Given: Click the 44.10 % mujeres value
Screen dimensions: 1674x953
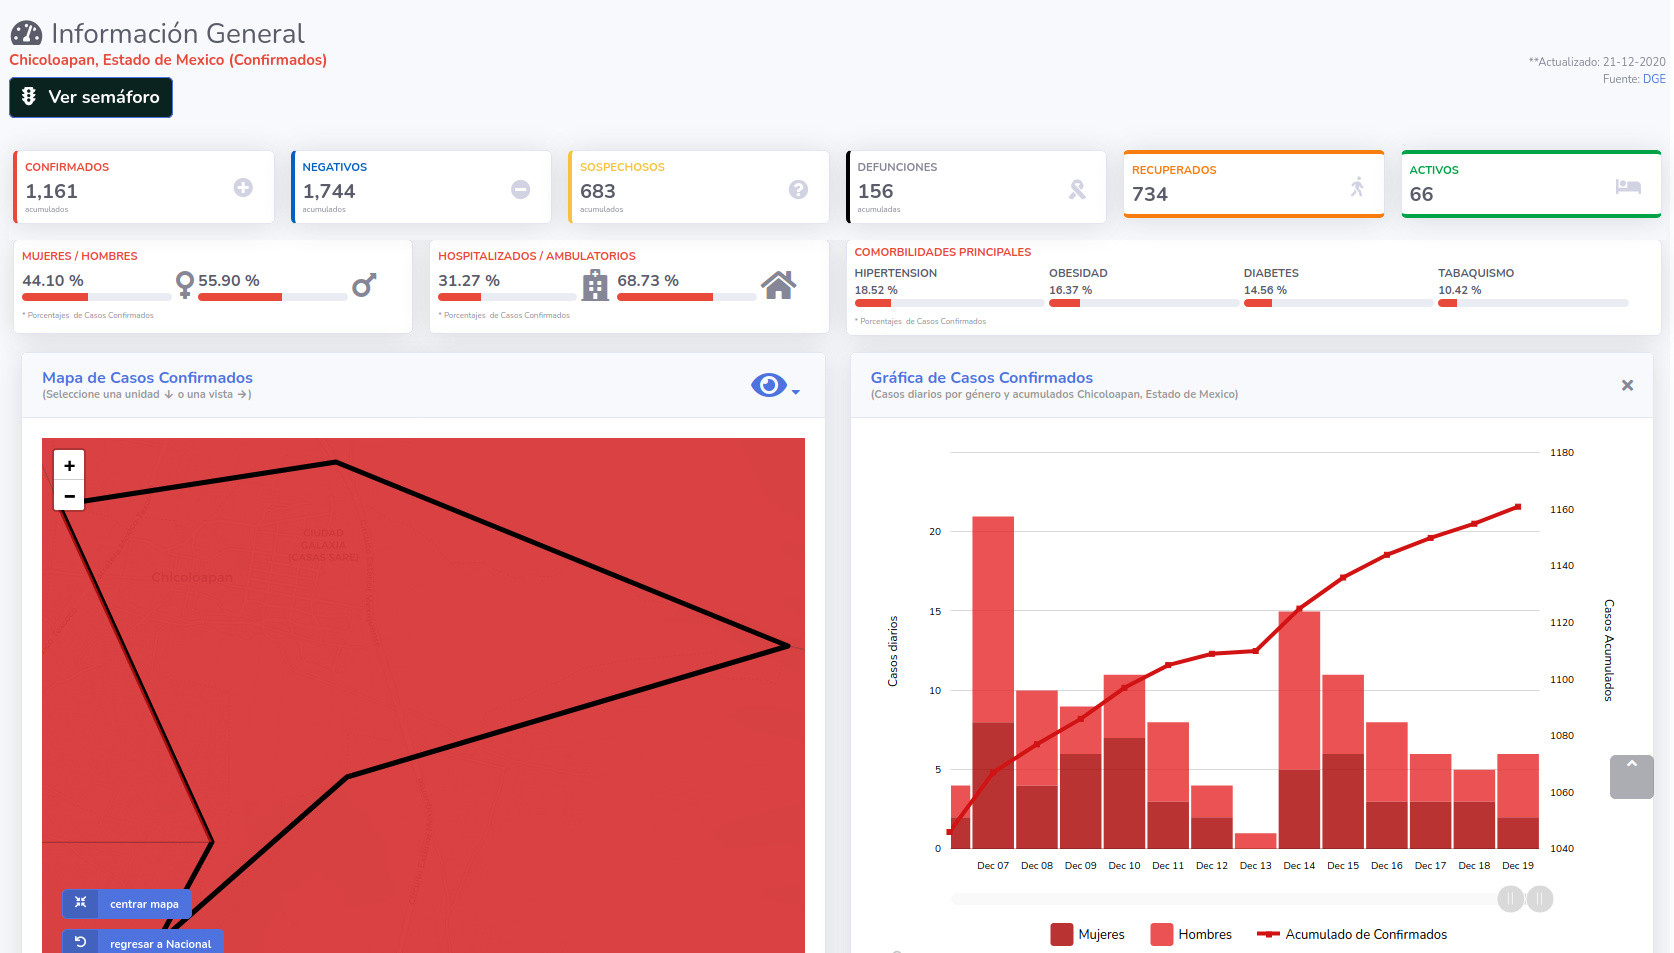Looking at the screenshot, I should [53, 281].
